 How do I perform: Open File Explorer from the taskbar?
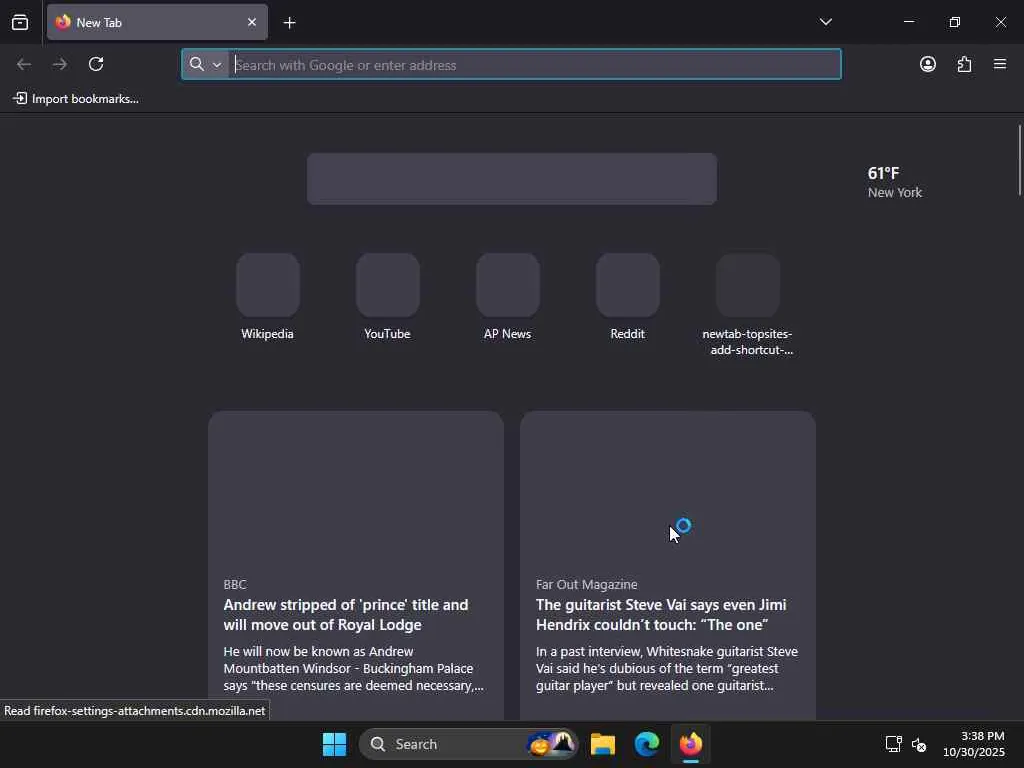pos(603,744)
